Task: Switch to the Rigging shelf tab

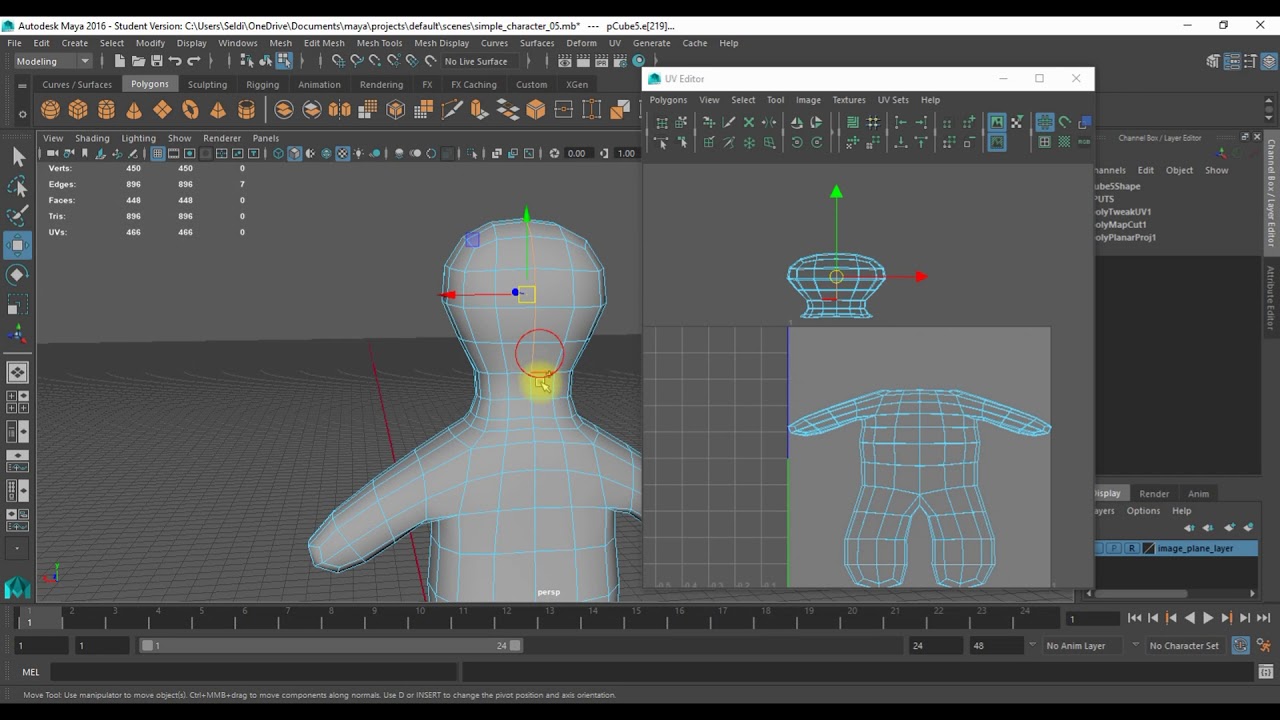Action: point(262,85)
